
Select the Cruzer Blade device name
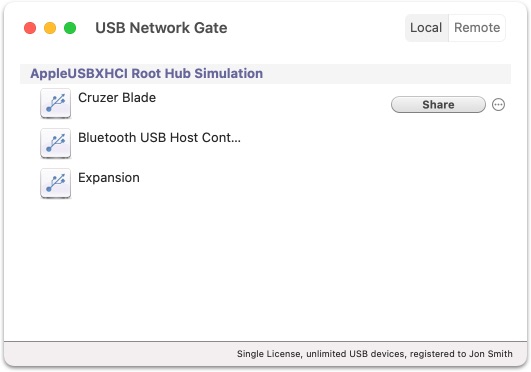coord(117,98)
